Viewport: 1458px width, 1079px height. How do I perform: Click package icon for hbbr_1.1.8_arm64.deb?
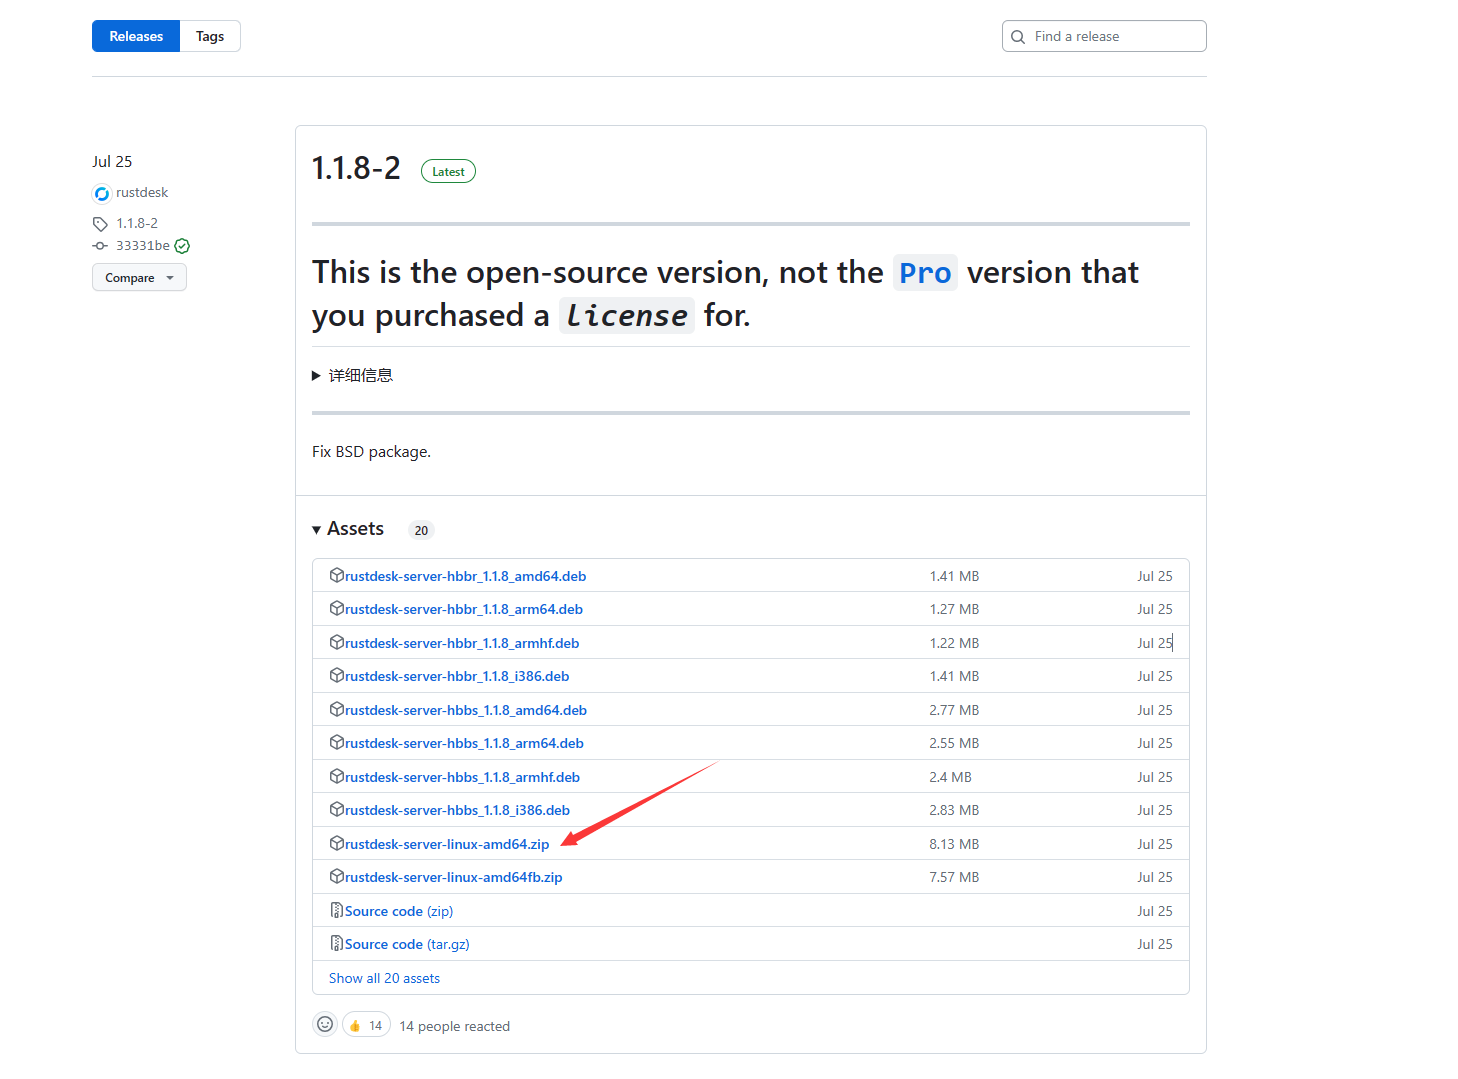337,608
